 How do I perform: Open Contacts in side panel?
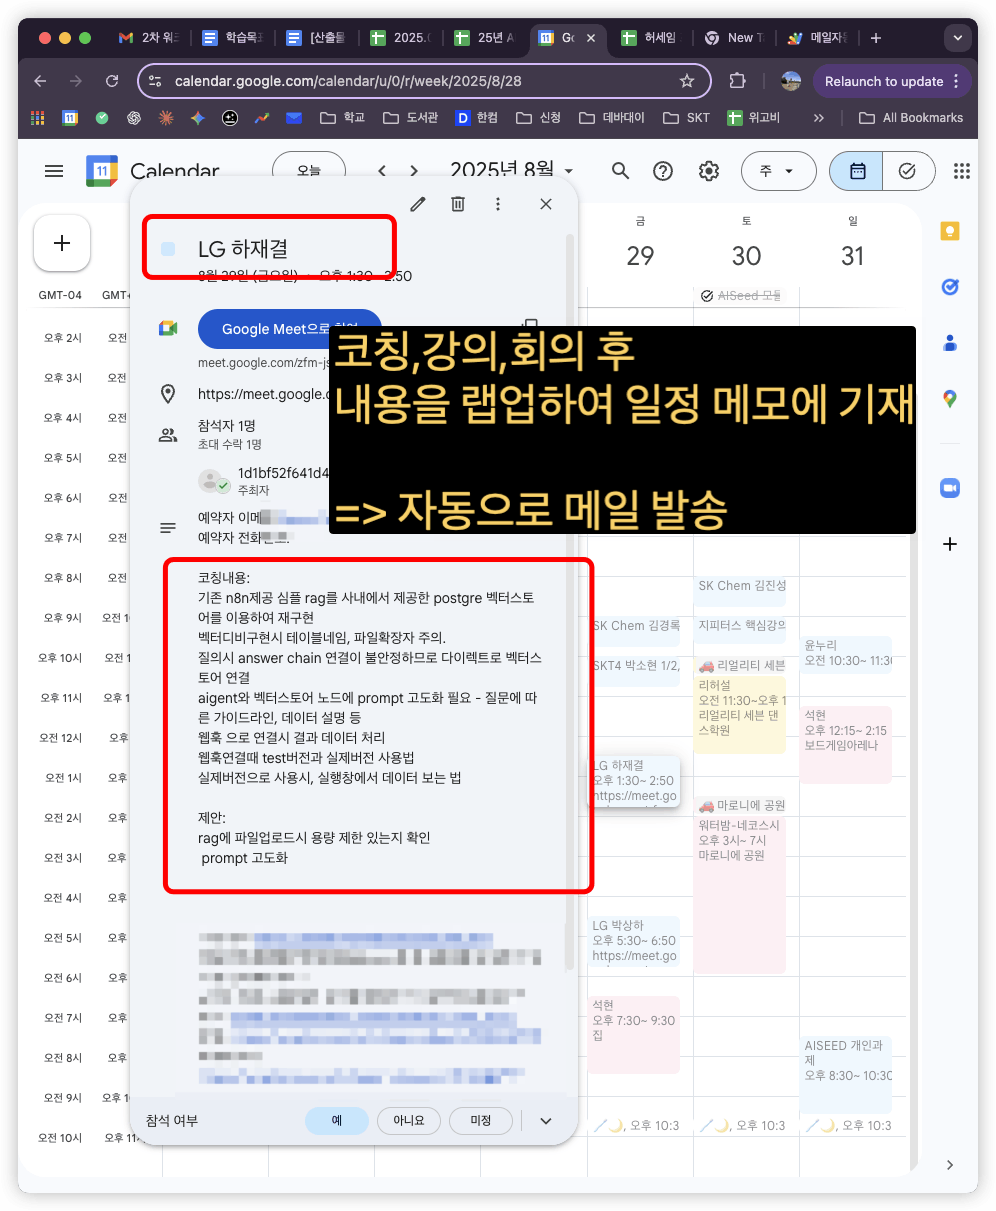pyautogui.click(x=950, y=343)
